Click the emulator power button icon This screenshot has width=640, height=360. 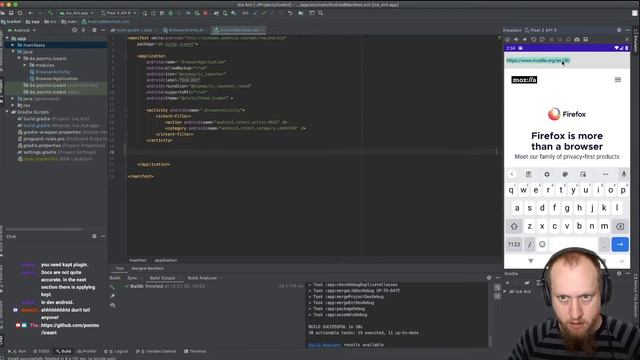[507, 40]
